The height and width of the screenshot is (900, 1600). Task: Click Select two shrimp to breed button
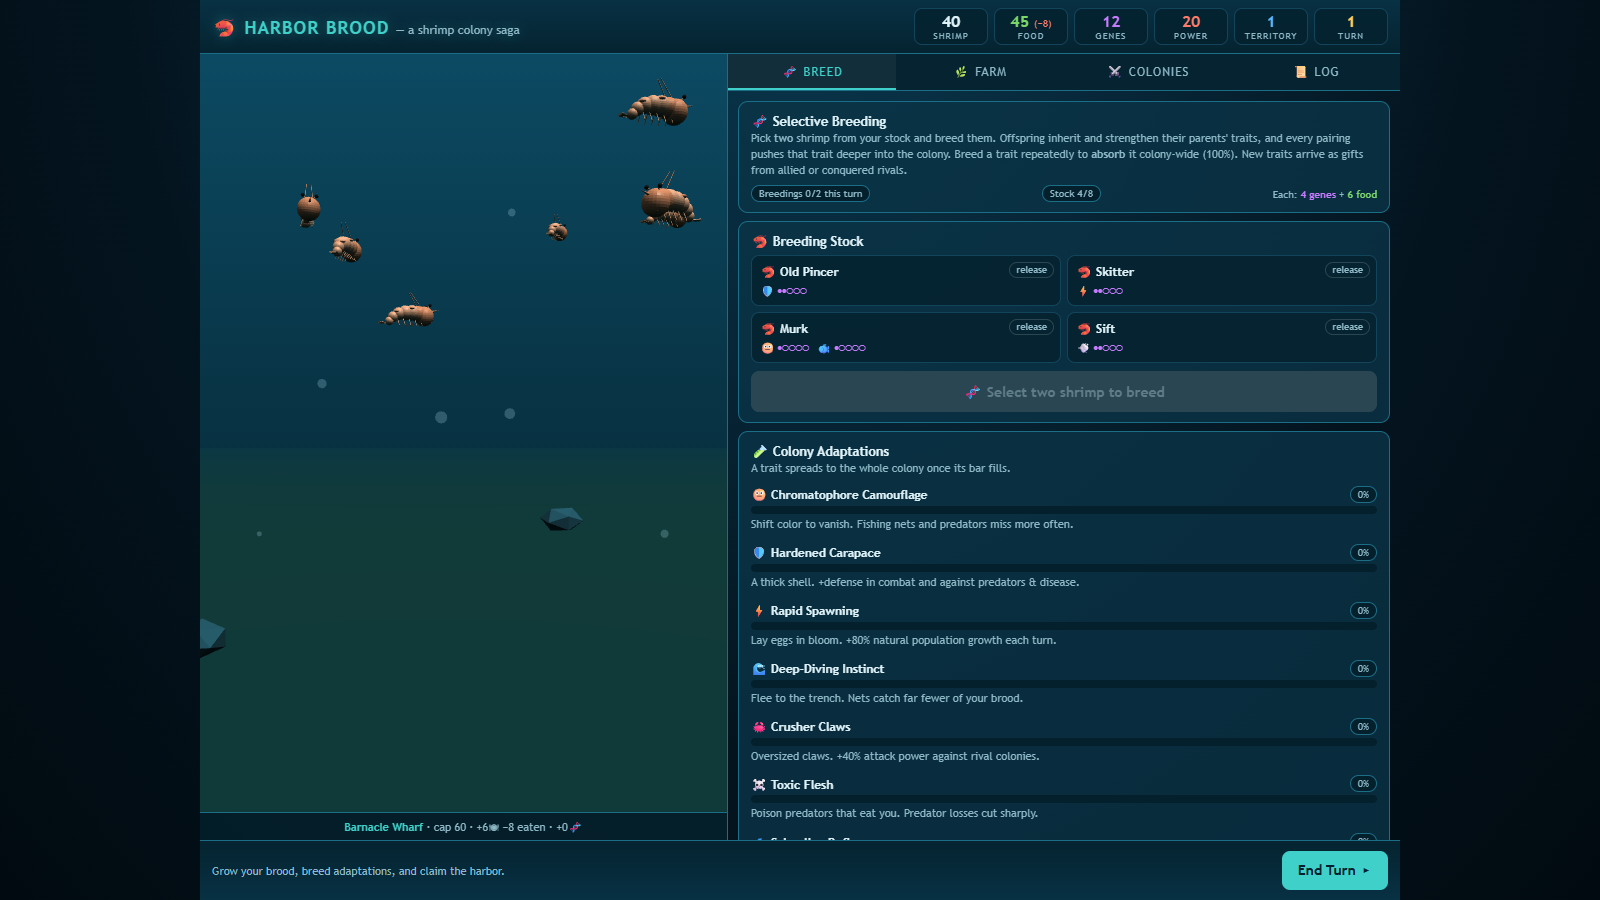1064,392
